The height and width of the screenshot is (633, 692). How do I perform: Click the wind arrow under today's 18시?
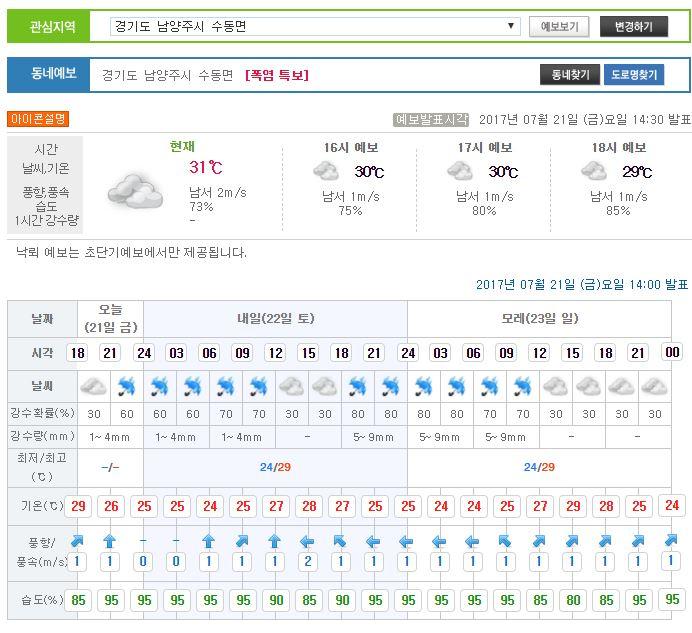pos(78,540)
